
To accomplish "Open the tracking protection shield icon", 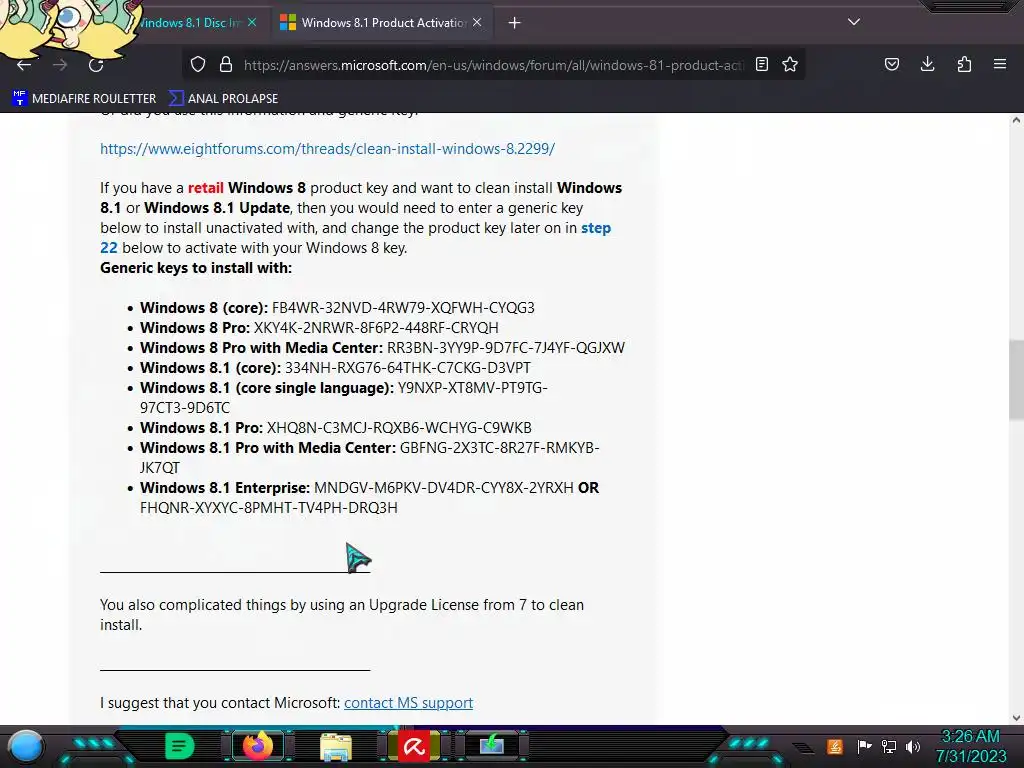I will click(198, 64).
